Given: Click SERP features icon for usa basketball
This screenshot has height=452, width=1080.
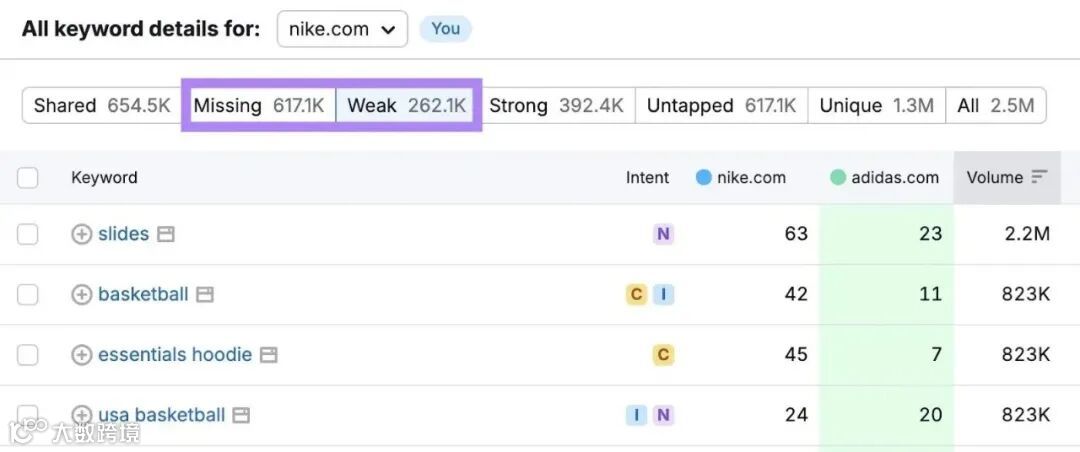Looking at the screenshot, I should tap(242, 415).
